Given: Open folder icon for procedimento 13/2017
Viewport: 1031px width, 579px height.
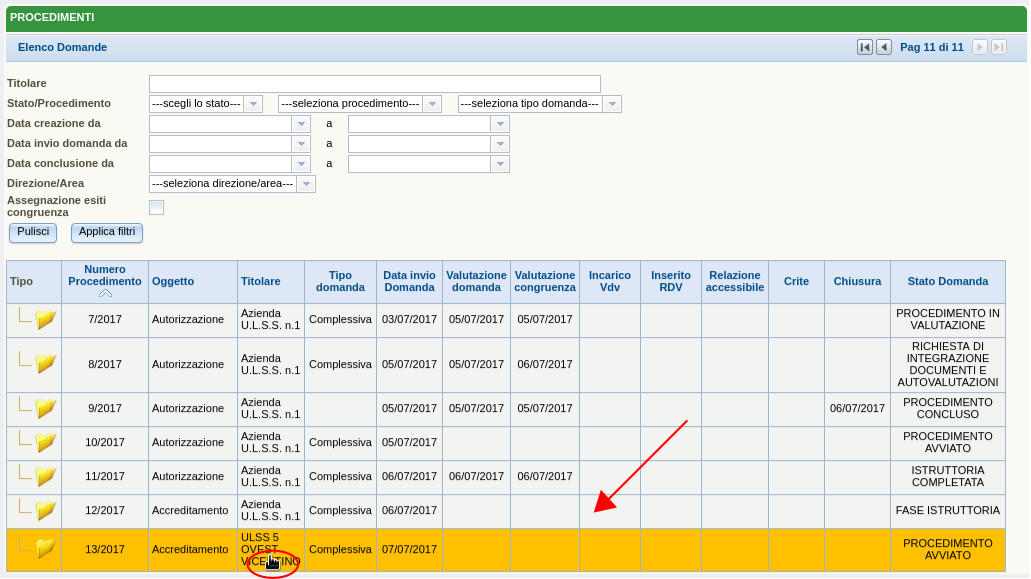Looking at the screenshot, I should [x=45, y=549].
